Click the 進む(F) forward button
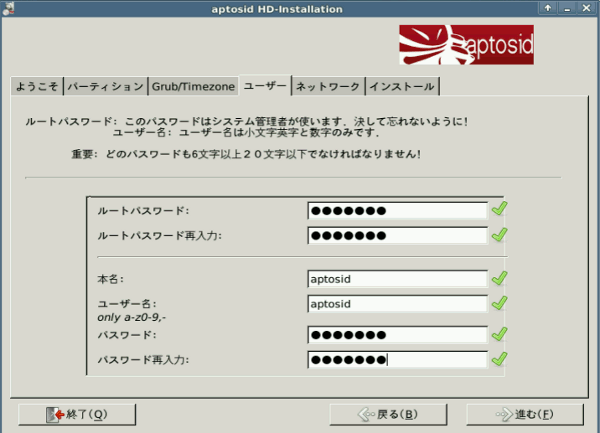 pyautogui.click(x=523, y=413)
